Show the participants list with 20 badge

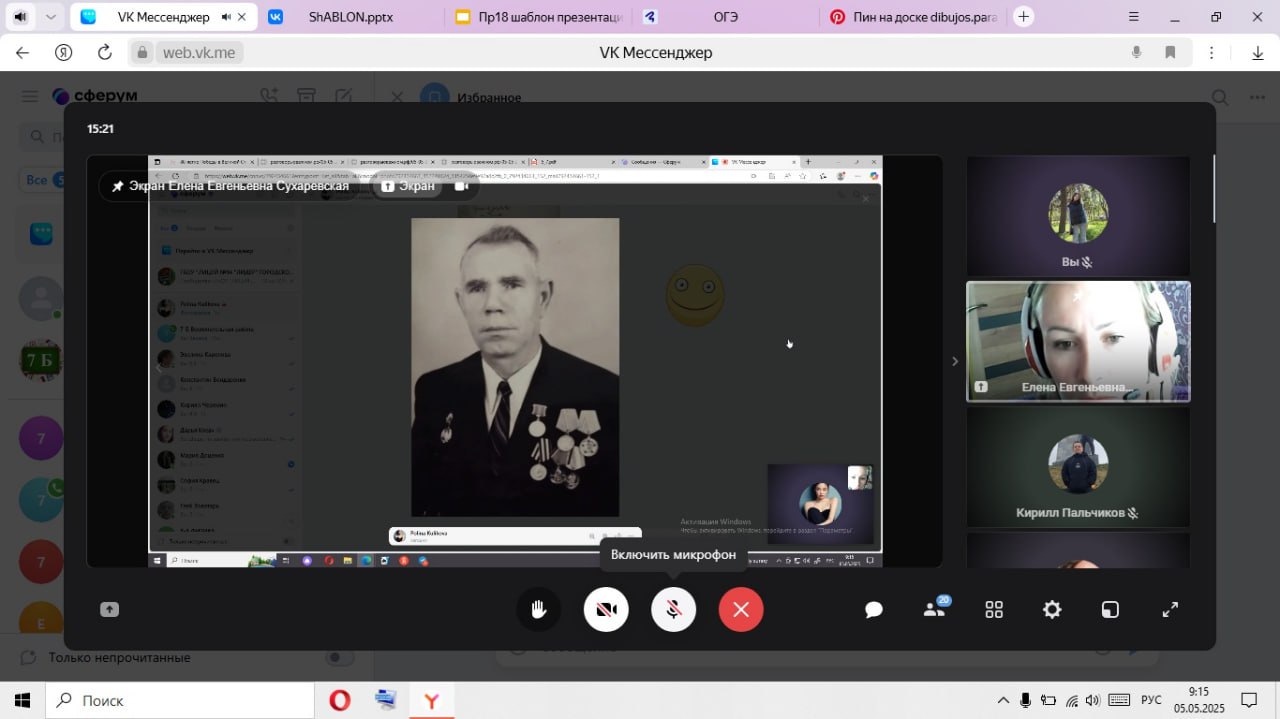[935, 609]
